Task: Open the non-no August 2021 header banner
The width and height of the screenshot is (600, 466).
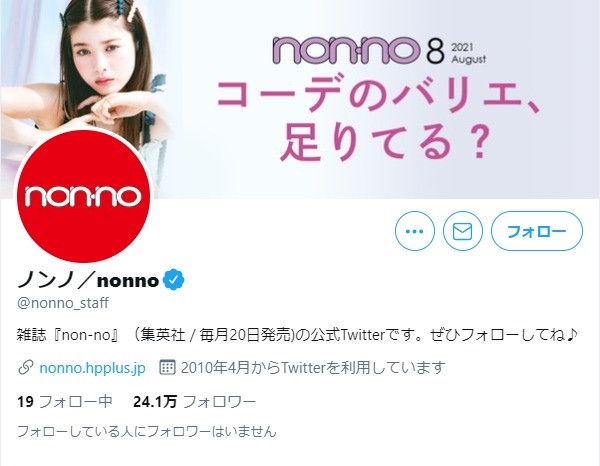Action: tap(300, 99)
